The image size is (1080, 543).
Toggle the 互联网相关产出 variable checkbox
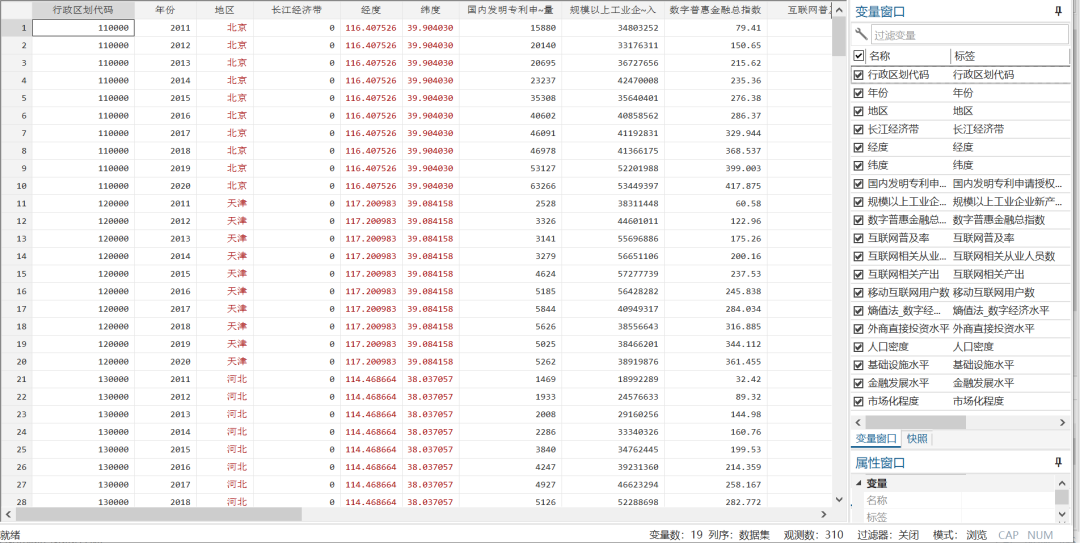click(x=858, y=274)
